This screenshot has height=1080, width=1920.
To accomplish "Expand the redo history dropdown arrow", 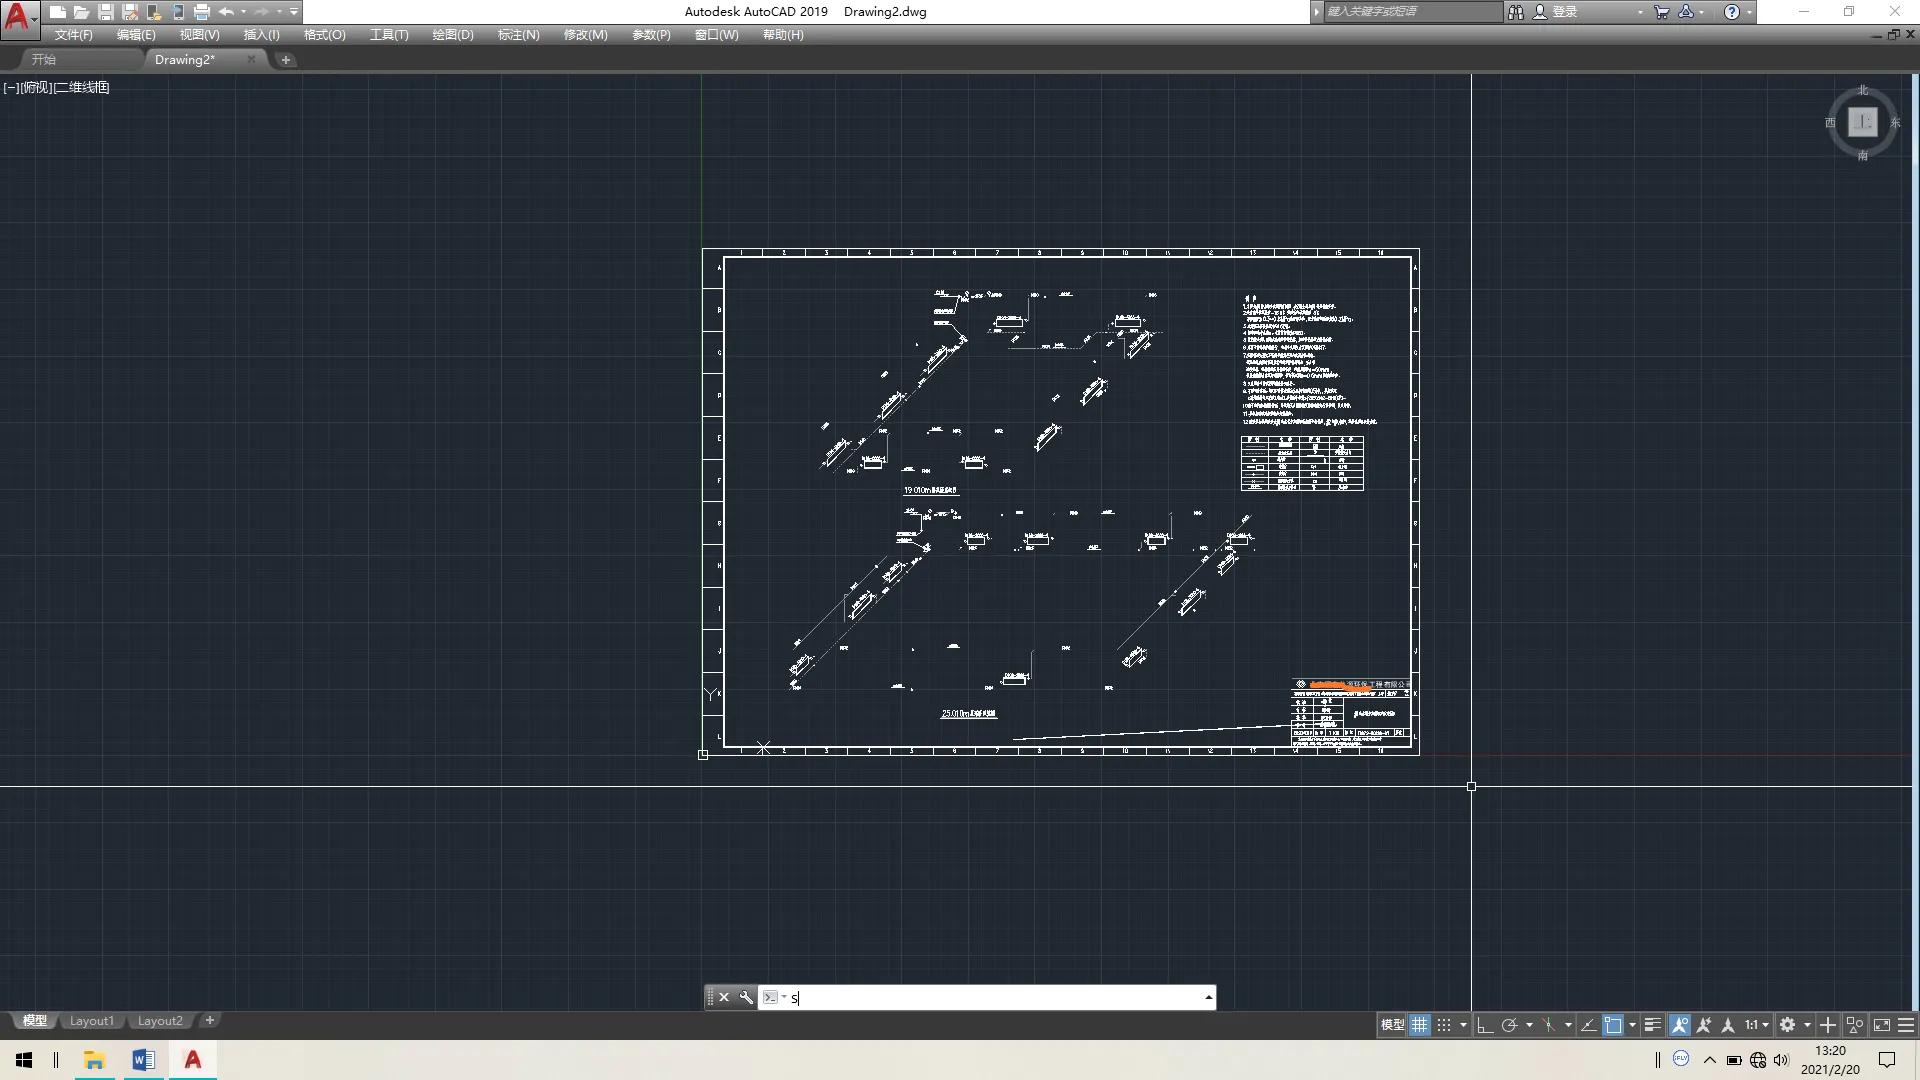I will pos(279,12).
